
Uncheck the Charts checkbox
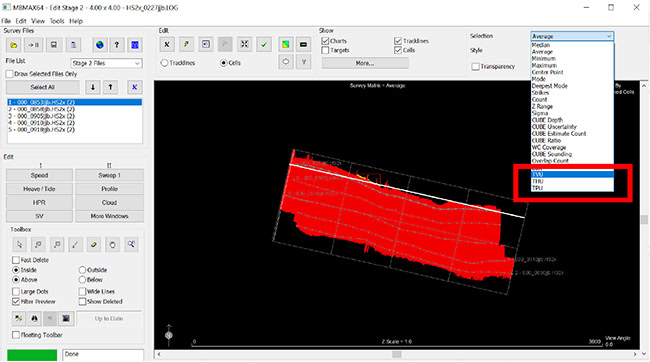pyautogui.click(x=325, y=41)
